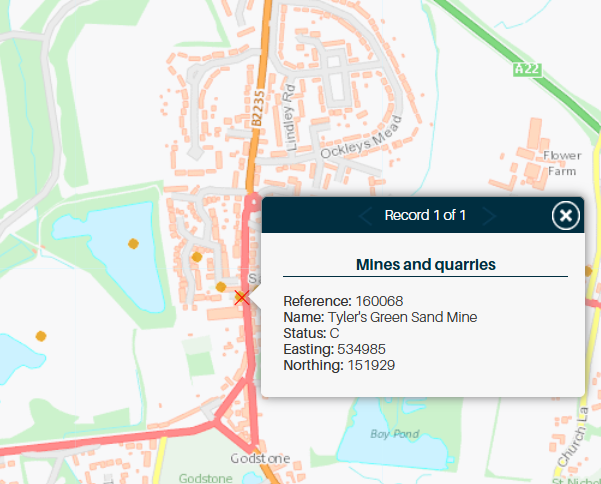This screenshot has width=601, height=484.
Task: Go to next record arrow
Action: coord(487,215)
